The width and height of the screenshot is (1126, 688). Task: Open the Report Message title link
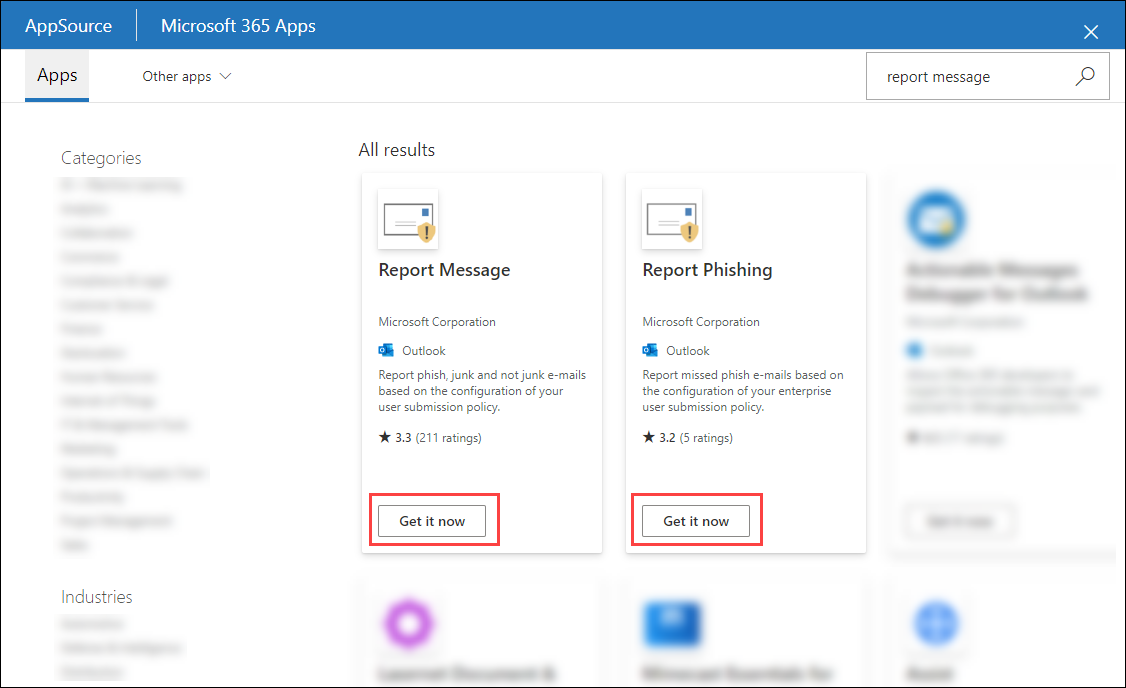[445, 270]
